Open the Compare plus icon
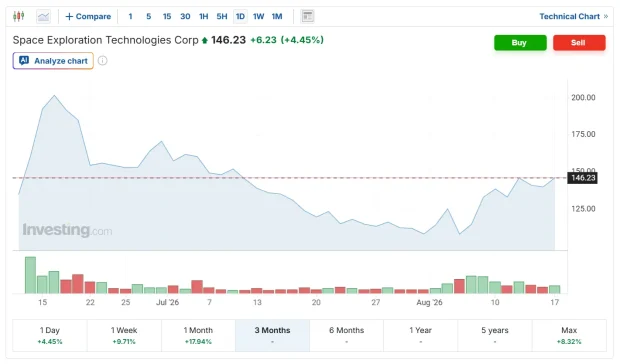The height and width of the screenshot is (364, 620). (69, 16)
